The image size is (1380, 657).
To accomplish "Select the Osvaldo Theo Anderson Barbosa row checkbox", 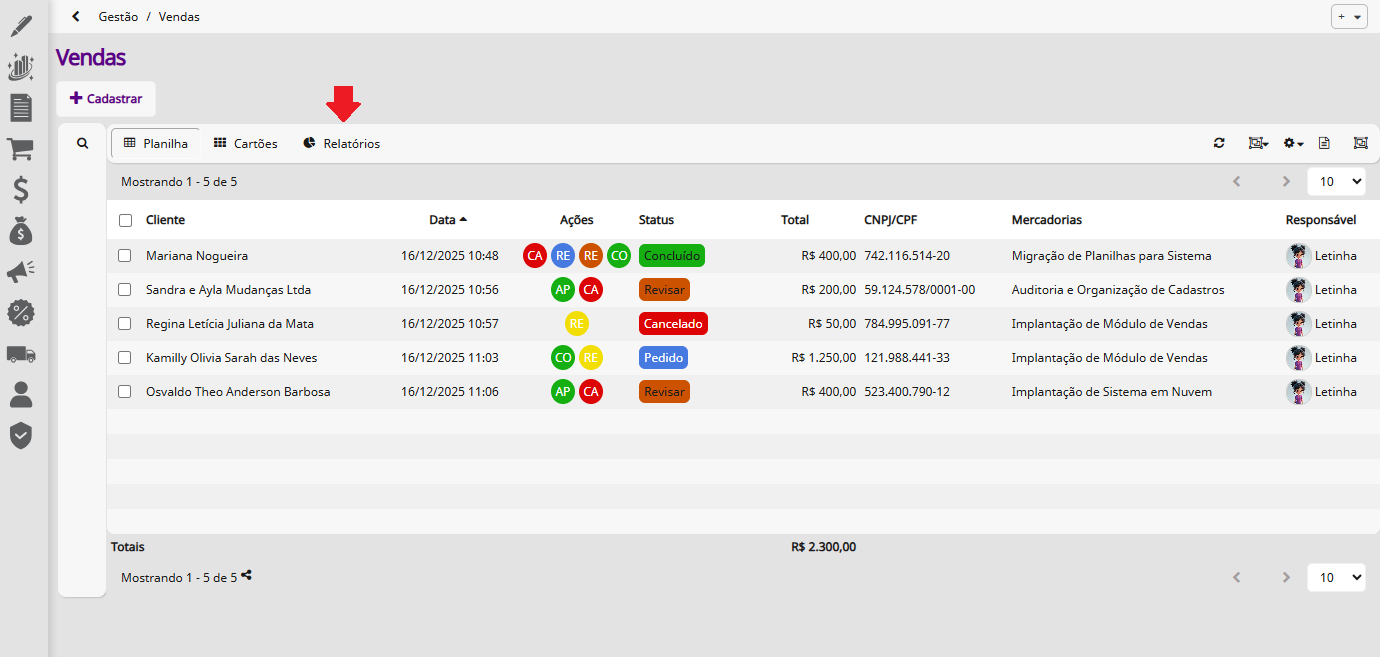I will point(125,392).
